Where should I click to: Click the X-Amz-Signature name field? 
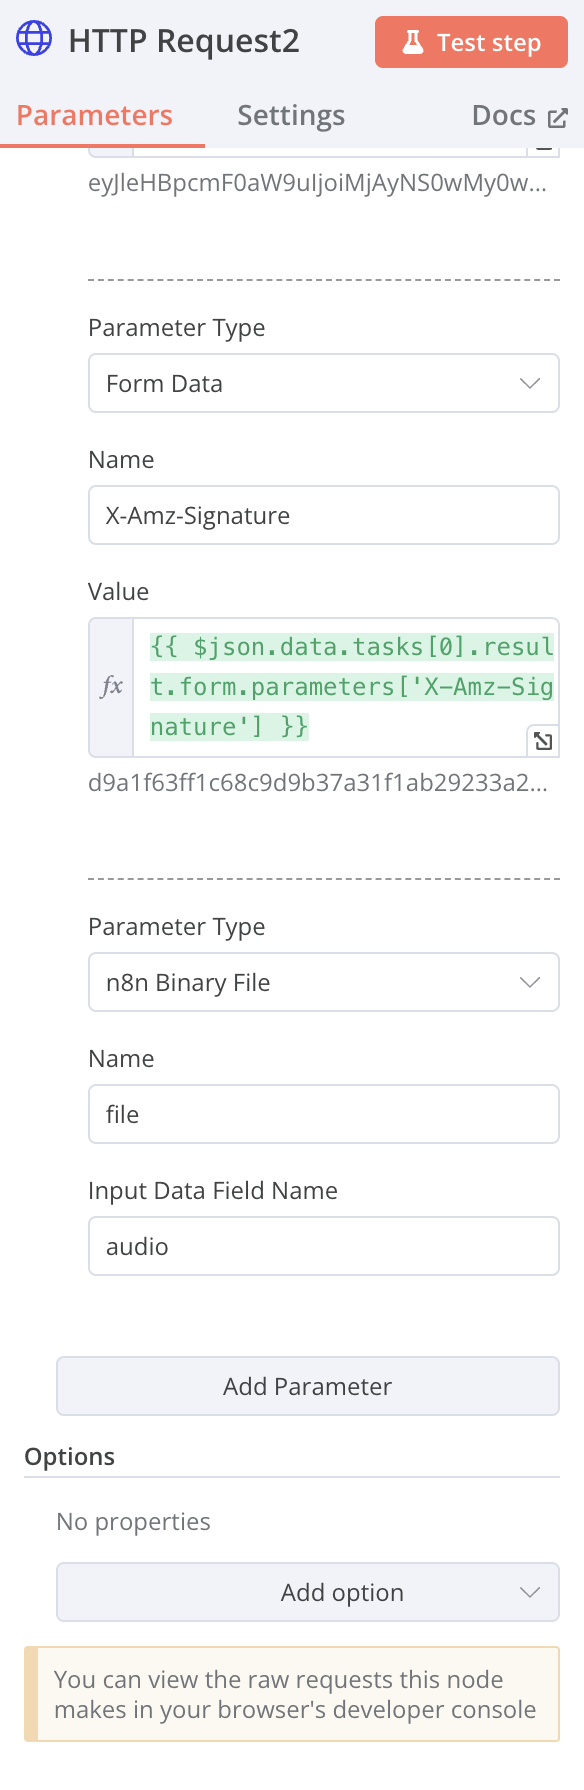click(324, 515)
